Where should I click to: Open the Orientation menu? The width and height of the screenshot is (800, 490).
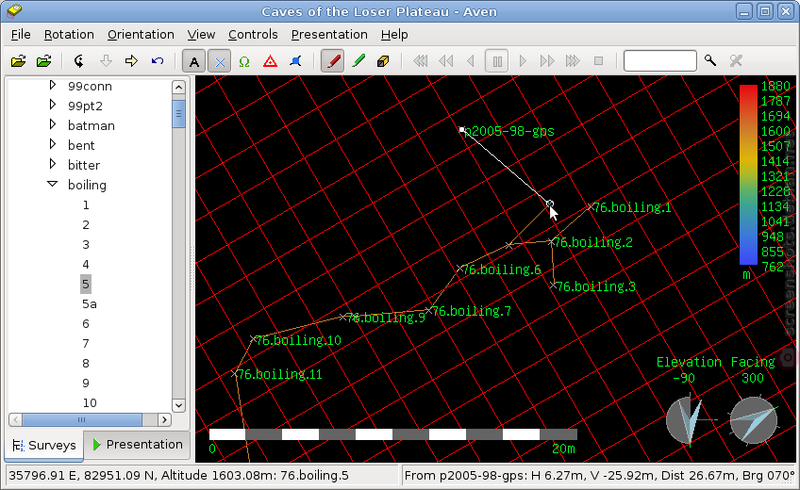[141, 35]
